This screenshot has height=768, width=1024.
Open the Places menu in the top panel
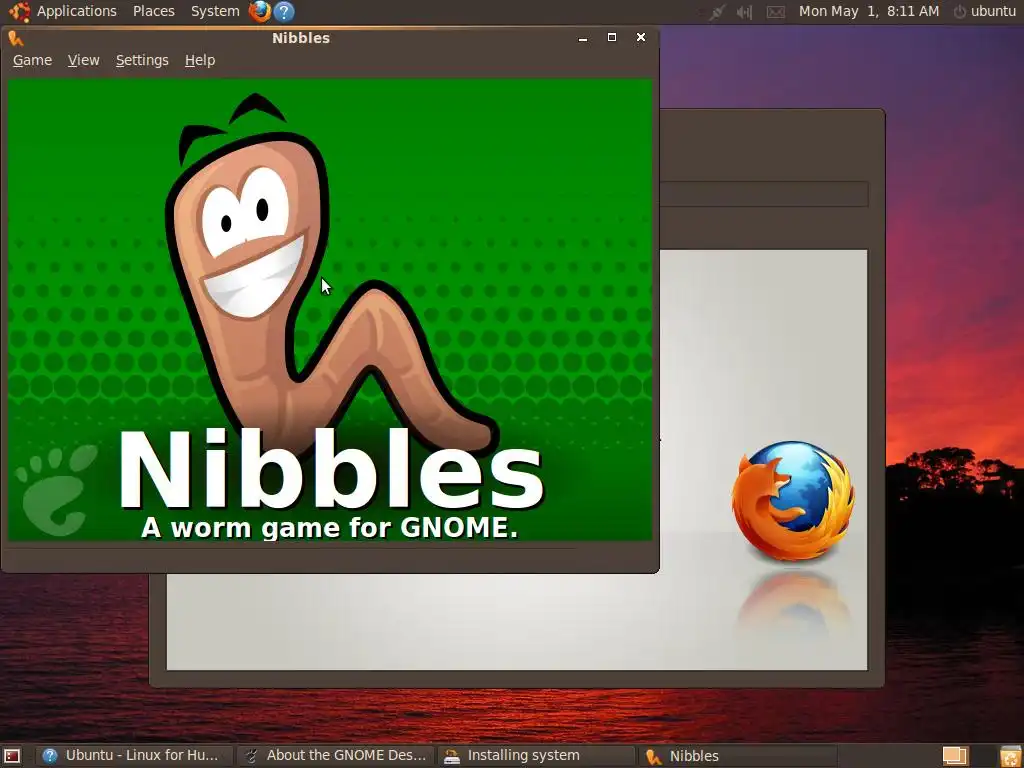point(153,11)
